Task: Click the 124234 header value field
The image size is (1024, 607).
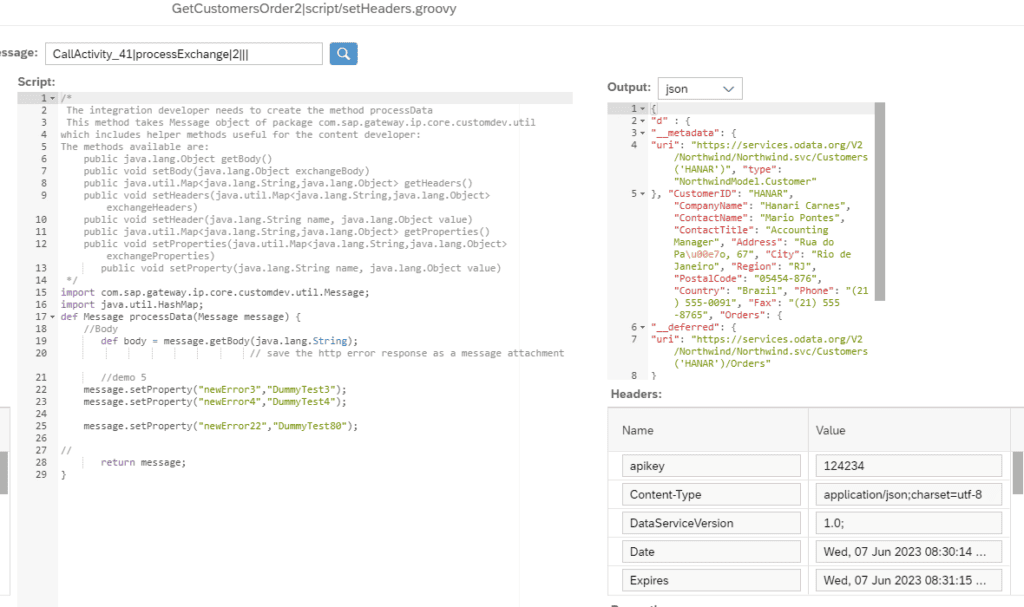Action: coord(908,466)
